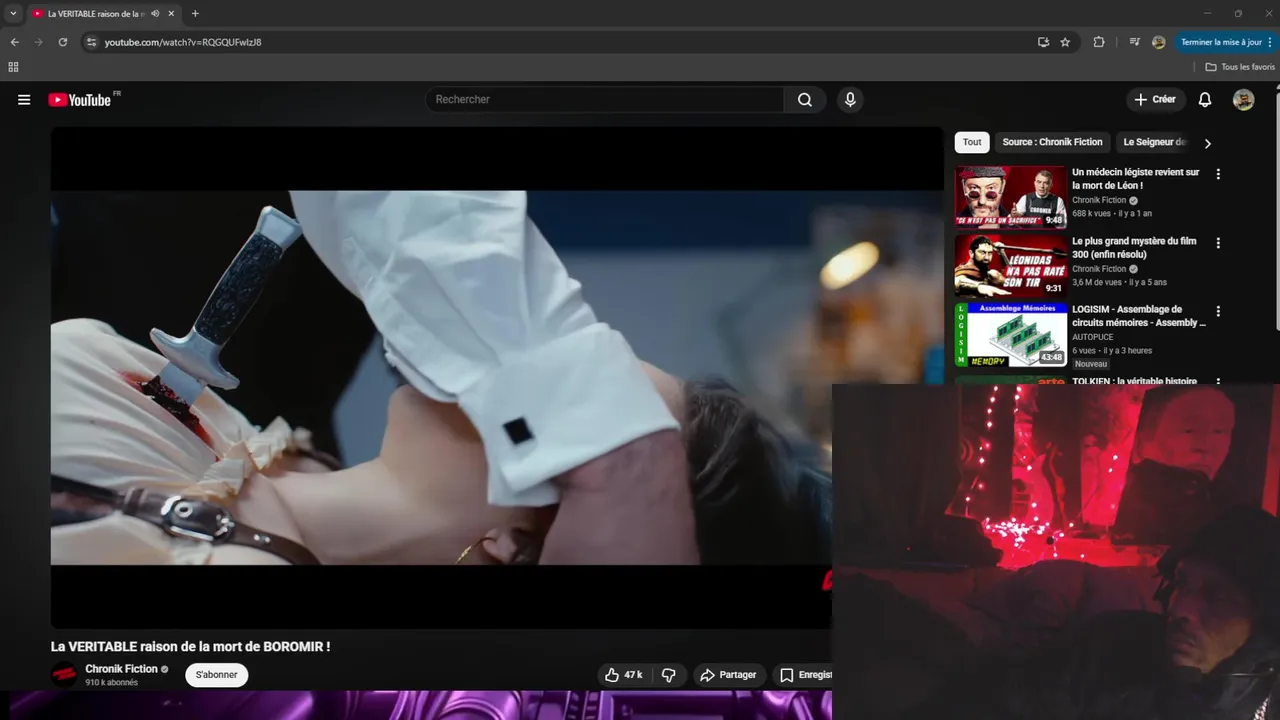
Task: Click the Rechercher search field
Action: [x=605, y=100]
